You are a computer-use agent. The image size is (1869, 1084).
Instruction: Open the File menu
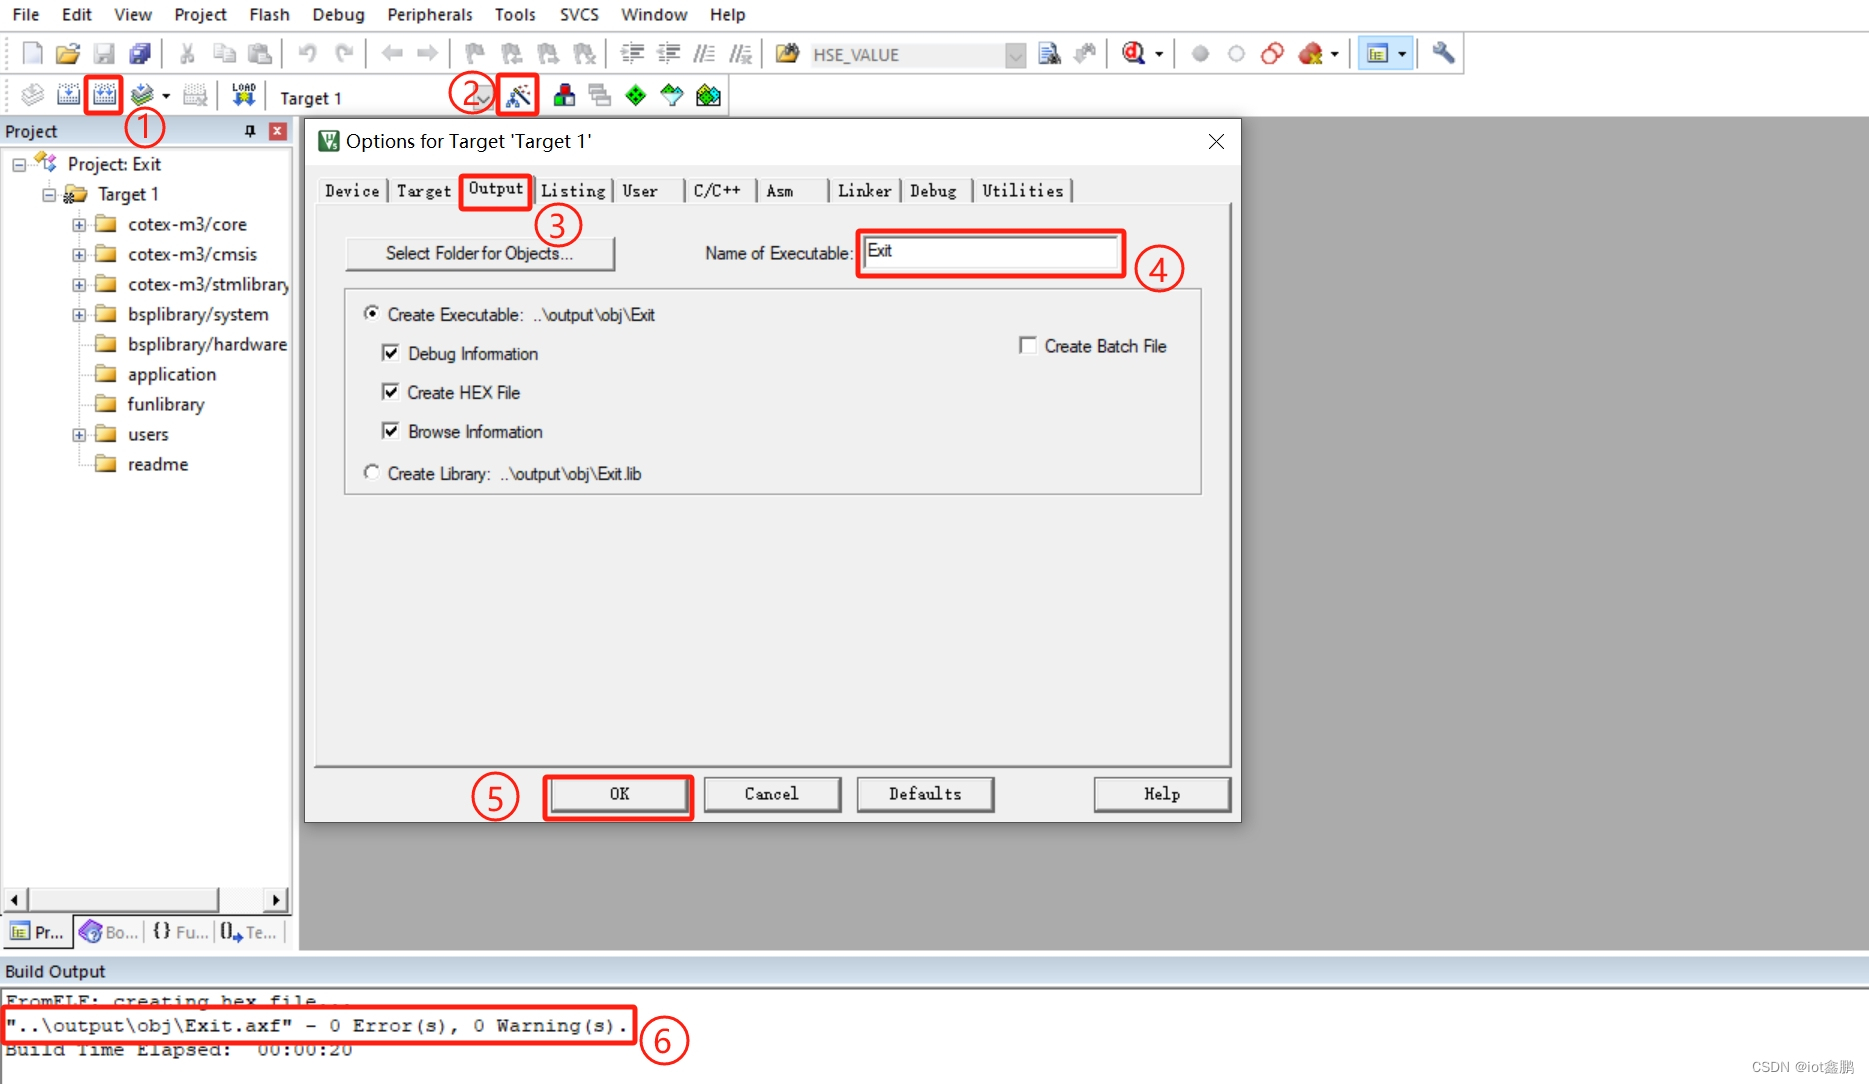(26, 14)
